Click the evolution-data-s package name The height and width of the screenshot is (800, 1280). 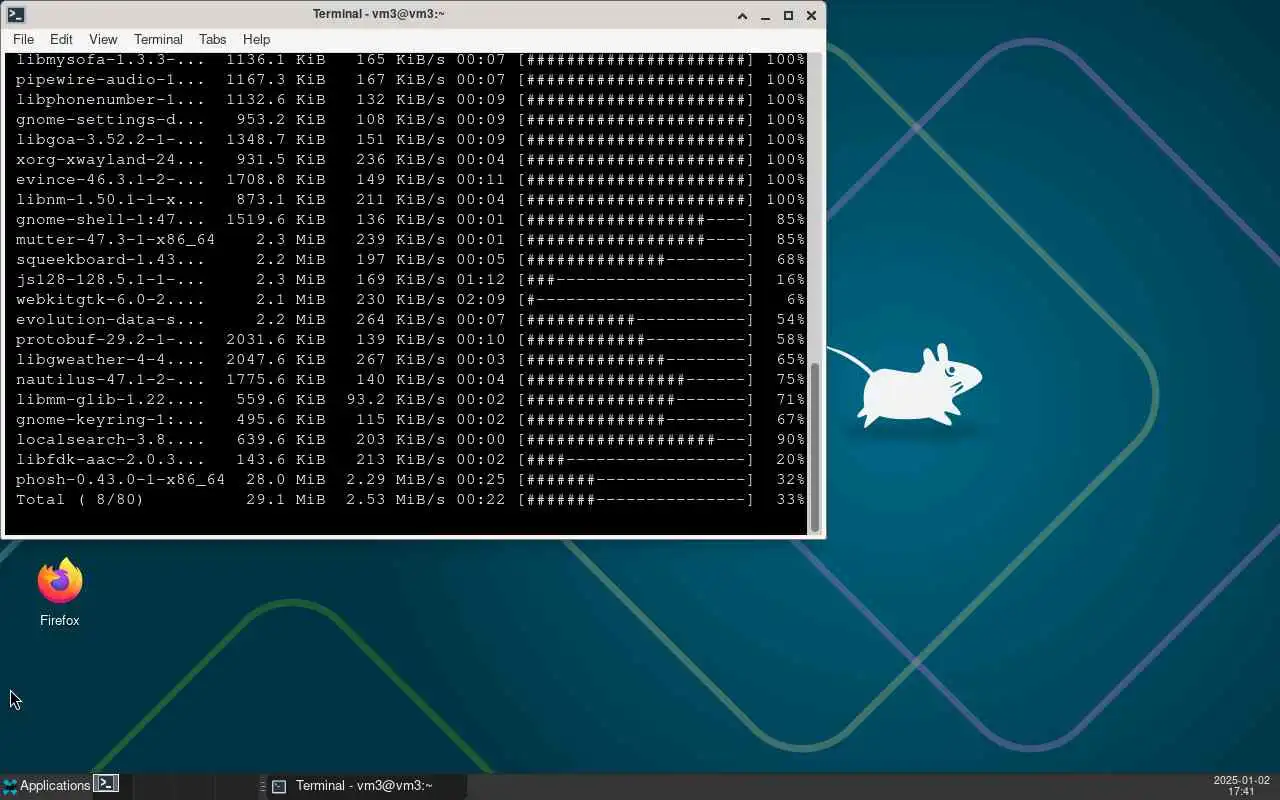(x=110, y=319)
